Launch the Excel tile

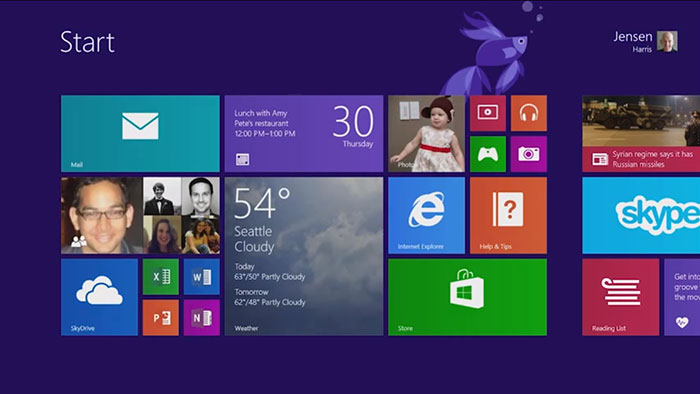click(x=161, y=277)
